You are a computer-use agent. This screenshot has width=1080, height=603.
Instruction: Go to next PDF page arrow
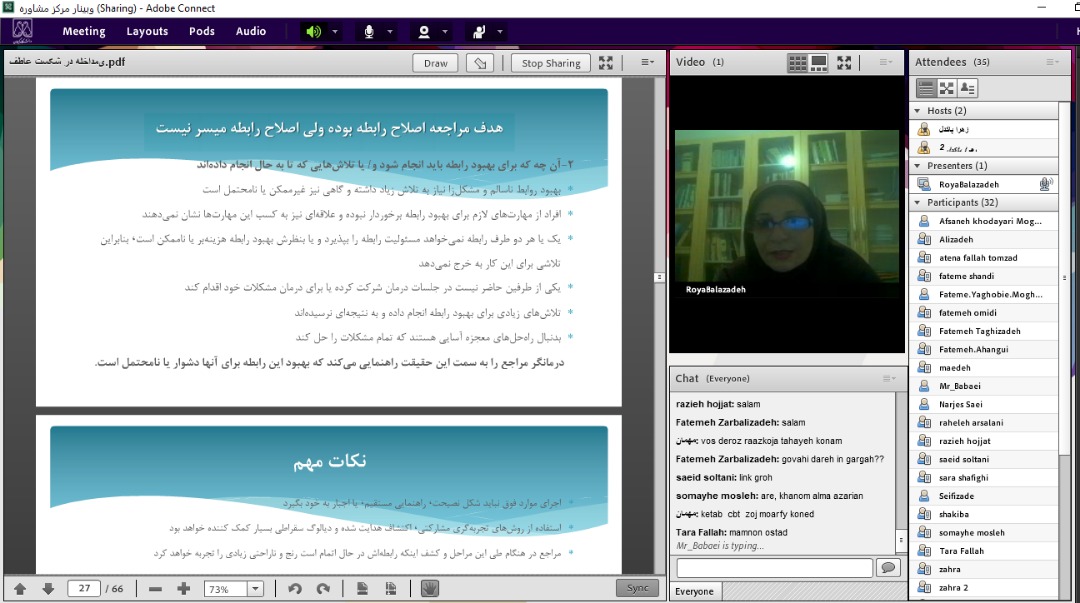click(x=48, y=589)
